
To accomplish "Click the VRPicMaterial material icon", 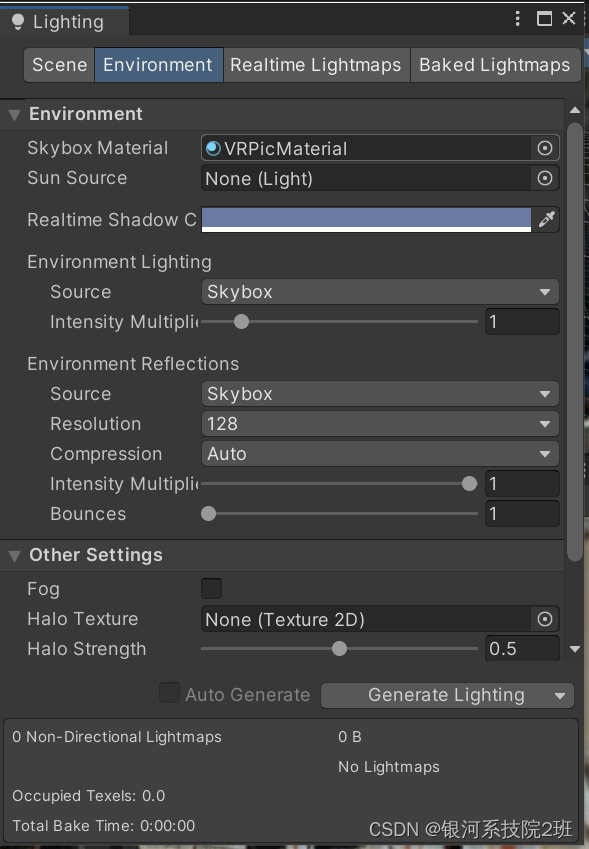I will [213, 148].
